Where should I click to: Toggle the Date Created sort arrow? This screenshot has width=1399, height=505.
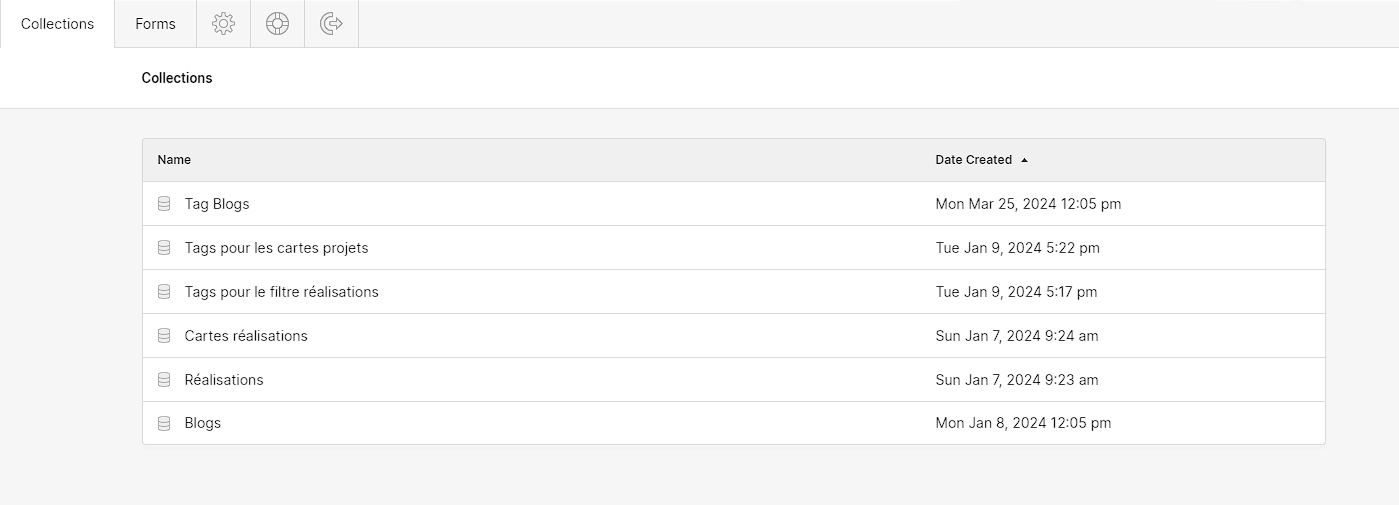pos(1024,160)
